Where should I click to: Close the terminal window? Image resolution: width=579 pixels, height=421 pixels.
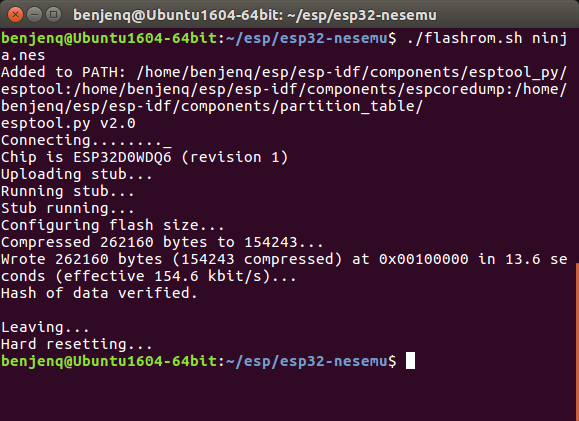15,15
